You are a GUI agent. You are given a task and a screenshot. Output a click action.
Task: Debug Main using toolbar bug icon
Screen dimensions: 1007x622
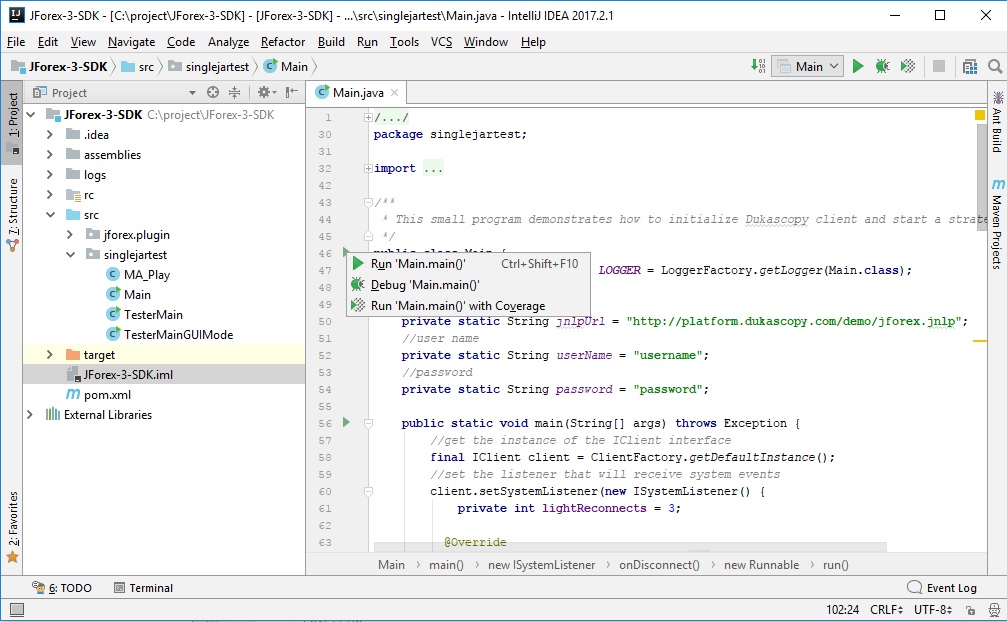(x=882, y=66)
